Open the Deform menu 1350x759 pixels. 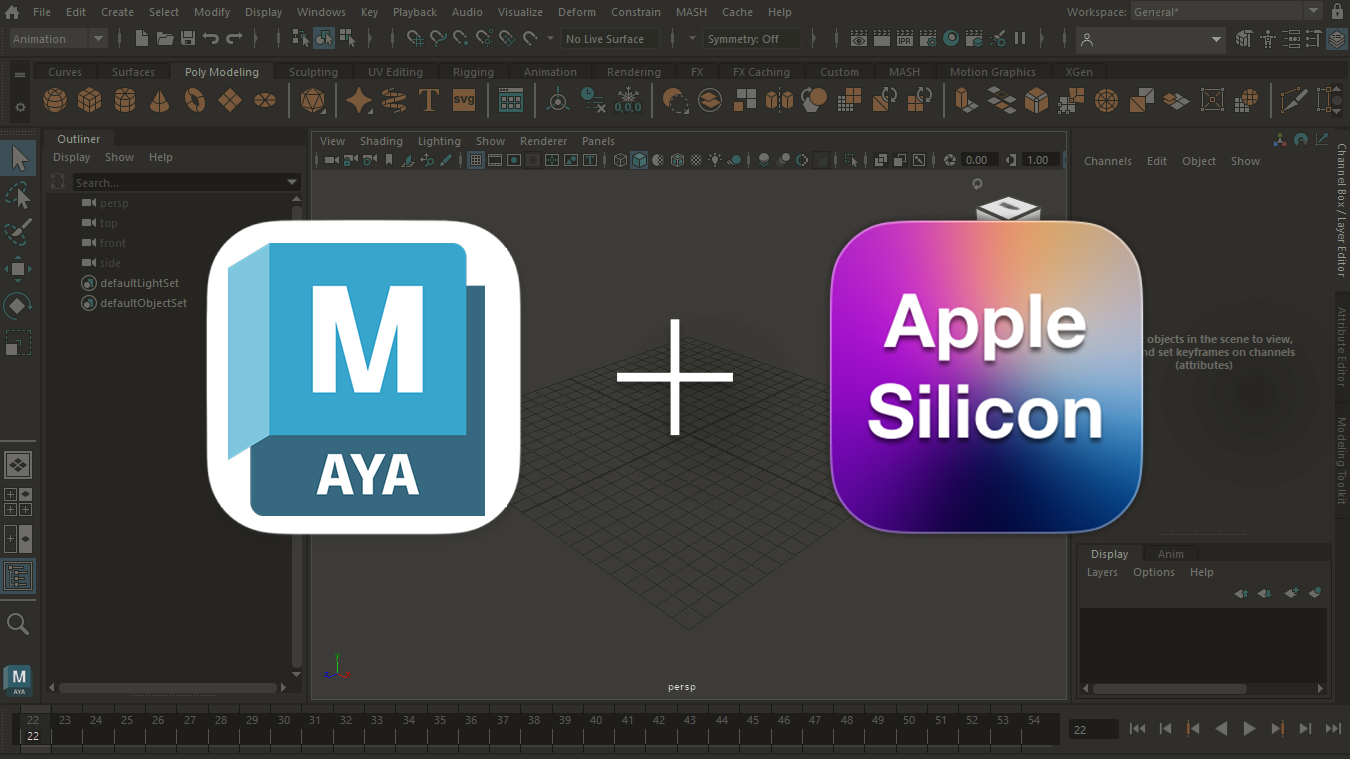point(579,12)
